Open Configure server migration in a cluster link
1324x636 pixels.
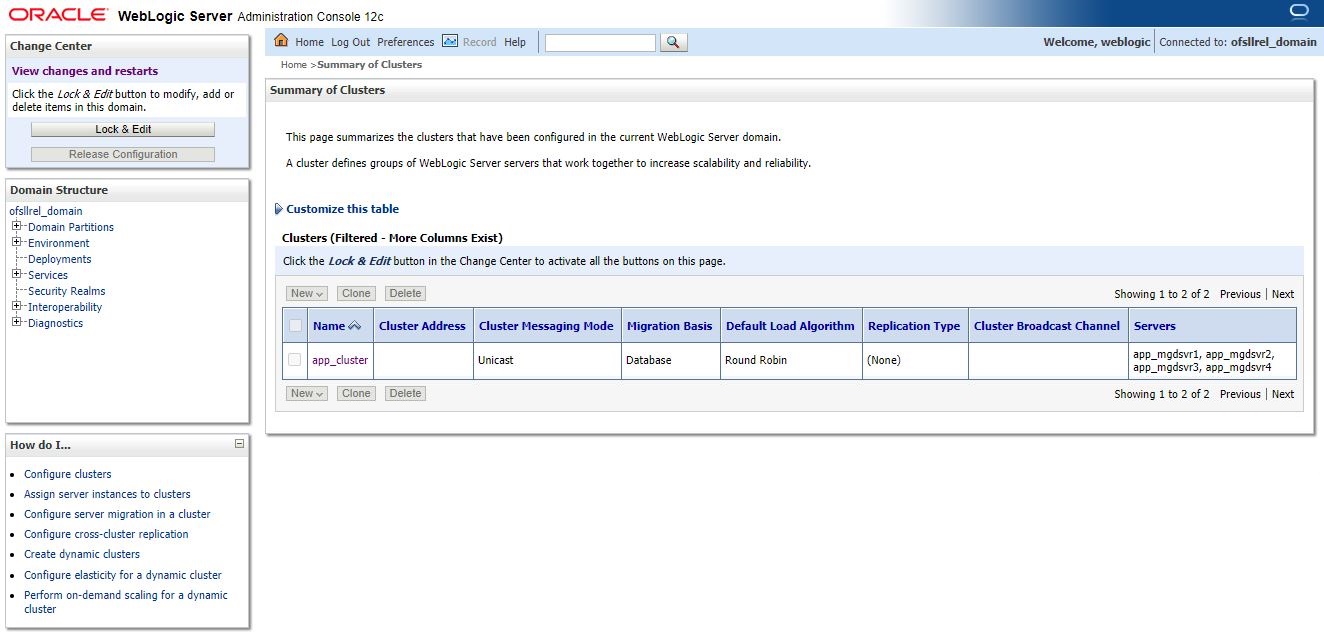click(117, 514)
